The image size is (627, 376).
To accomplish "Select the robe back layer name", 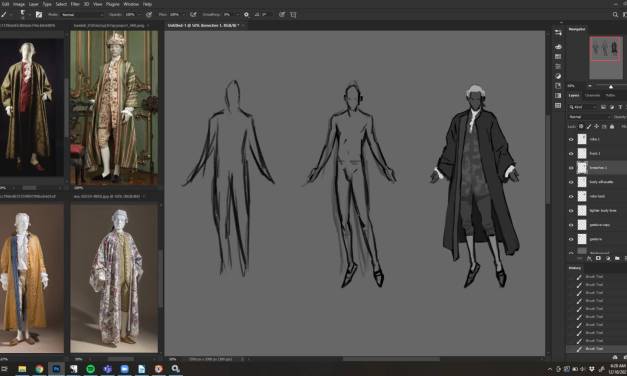I will click(x=597, y=196).
